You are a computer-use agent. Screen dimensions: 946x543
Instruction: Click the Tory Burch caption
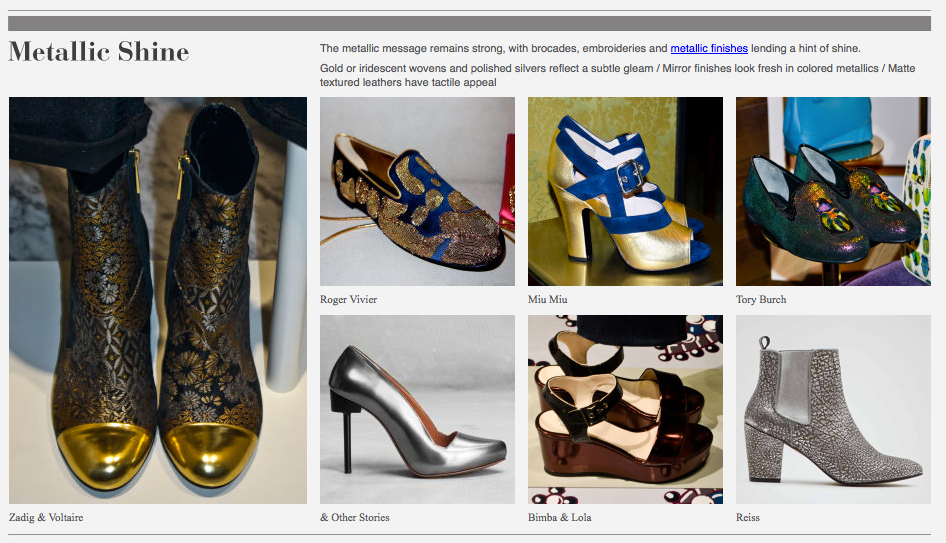point(761,299)
